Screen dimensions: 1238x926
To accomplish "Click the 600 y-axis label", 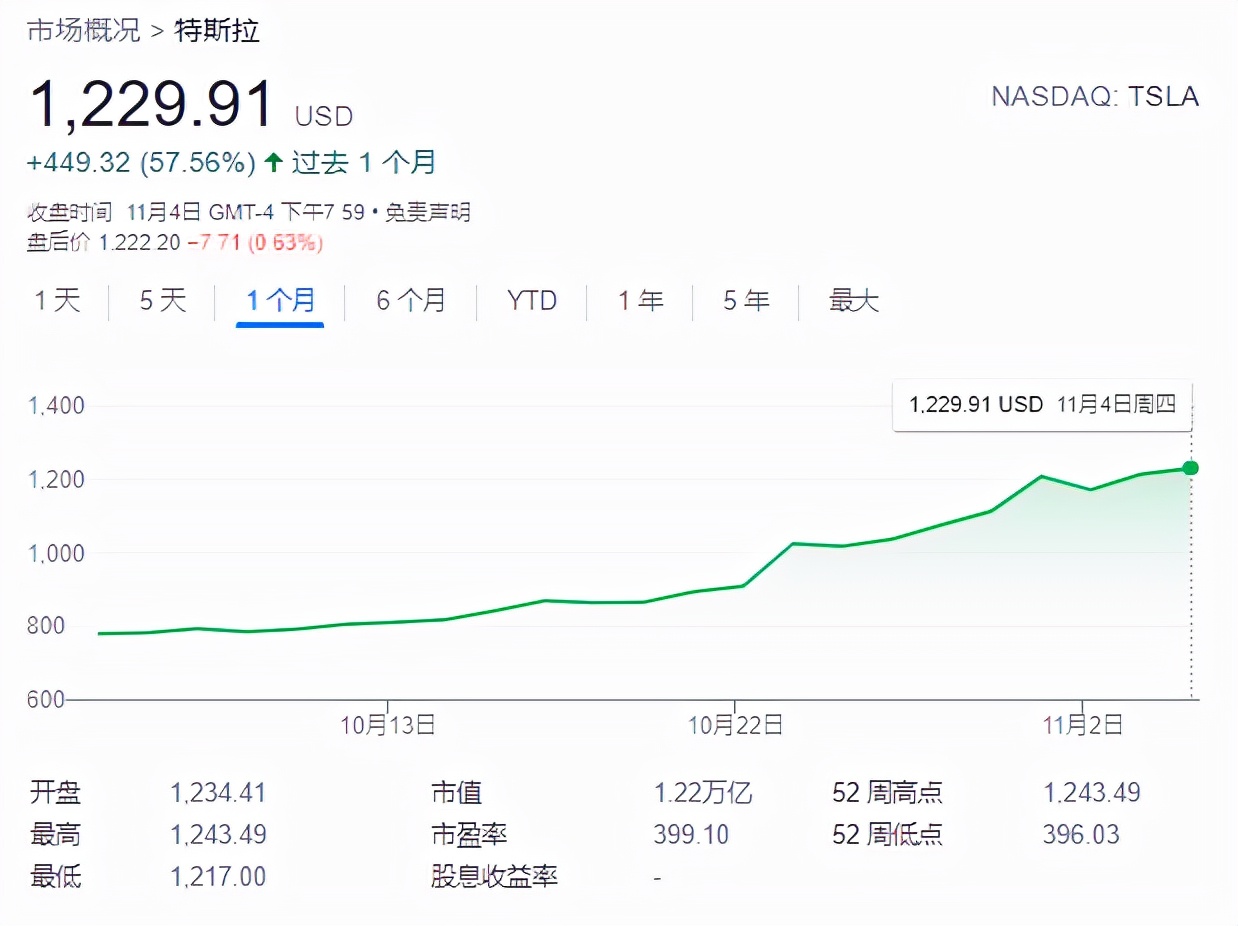I will point(47,699).
